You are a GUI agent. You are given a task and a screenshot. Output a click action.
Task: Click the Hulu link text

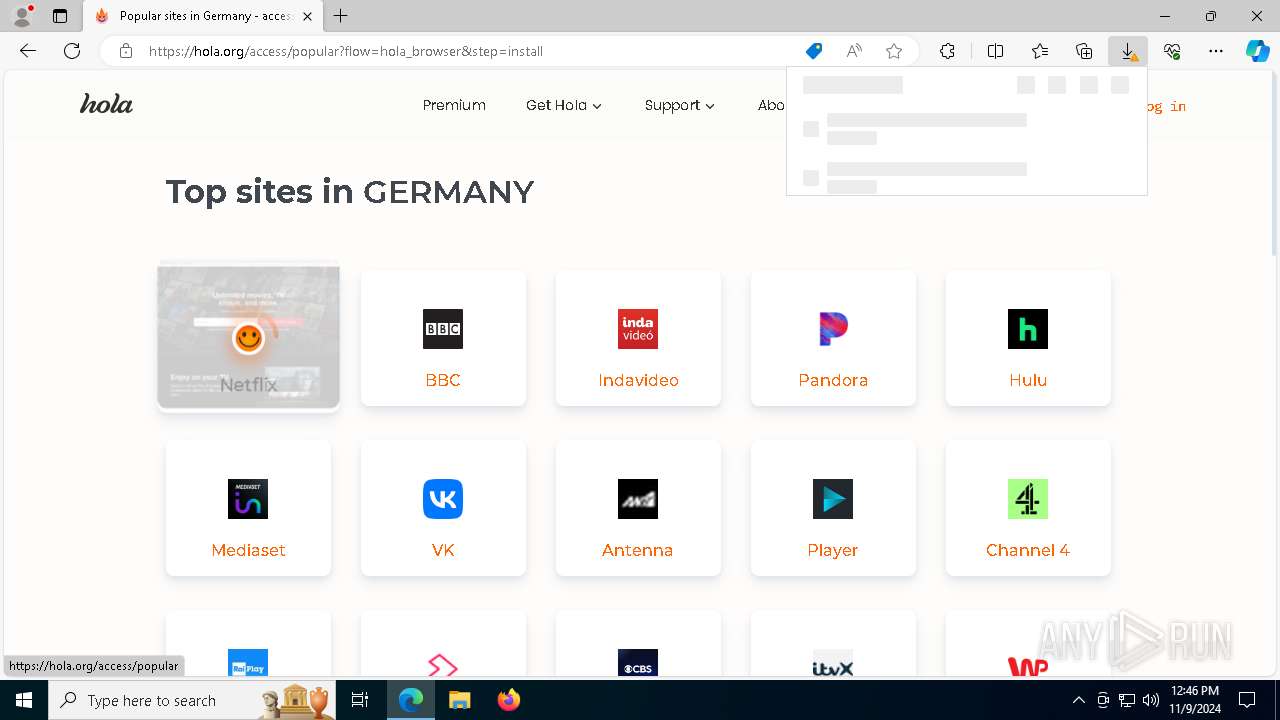click(x=1028, y=380)
